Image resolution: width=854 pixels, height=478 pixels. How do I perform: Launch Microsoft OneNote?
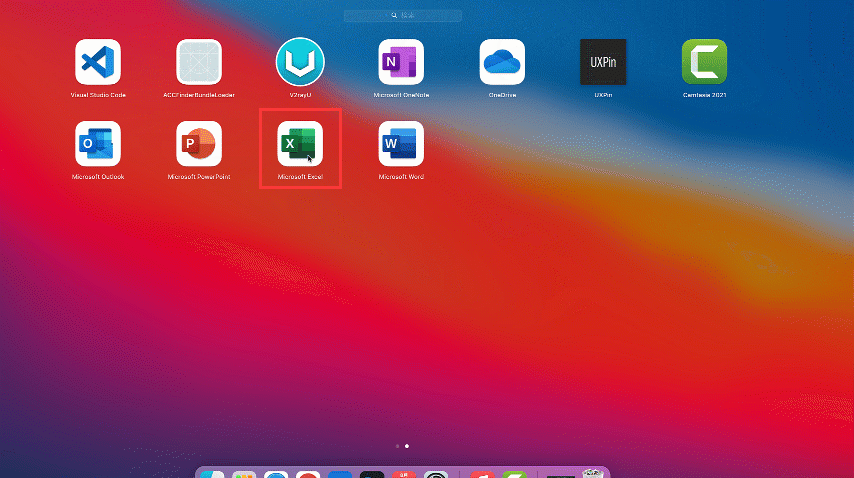tap(401, 62)
